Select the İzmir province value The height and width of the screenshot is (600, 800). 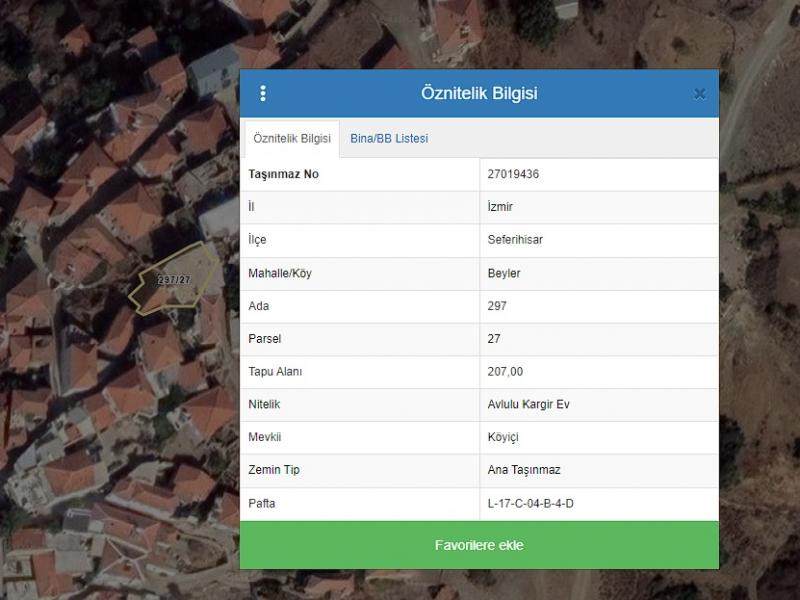click(500, 207)
